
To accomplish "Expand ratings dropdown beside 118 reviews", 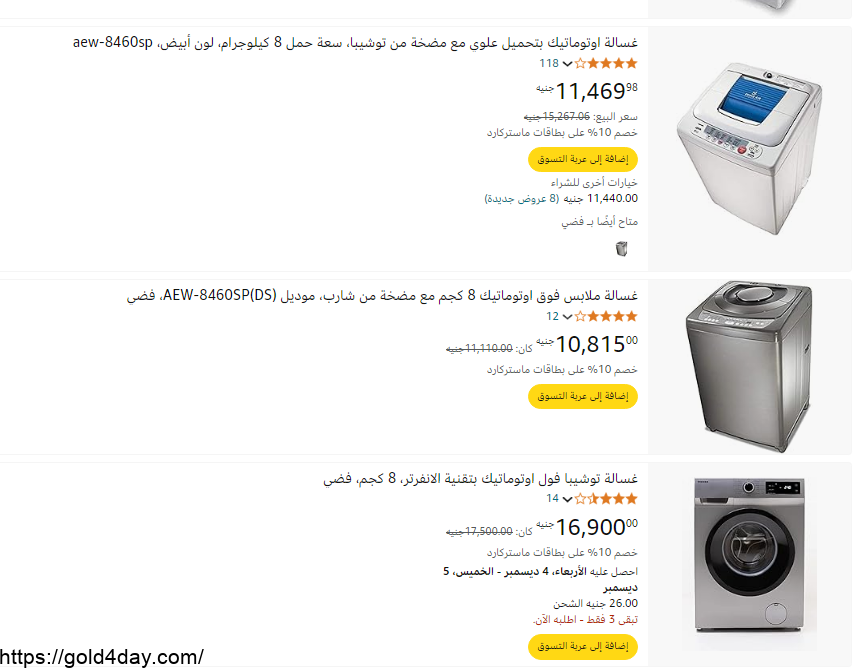I will tap(567, 64).
